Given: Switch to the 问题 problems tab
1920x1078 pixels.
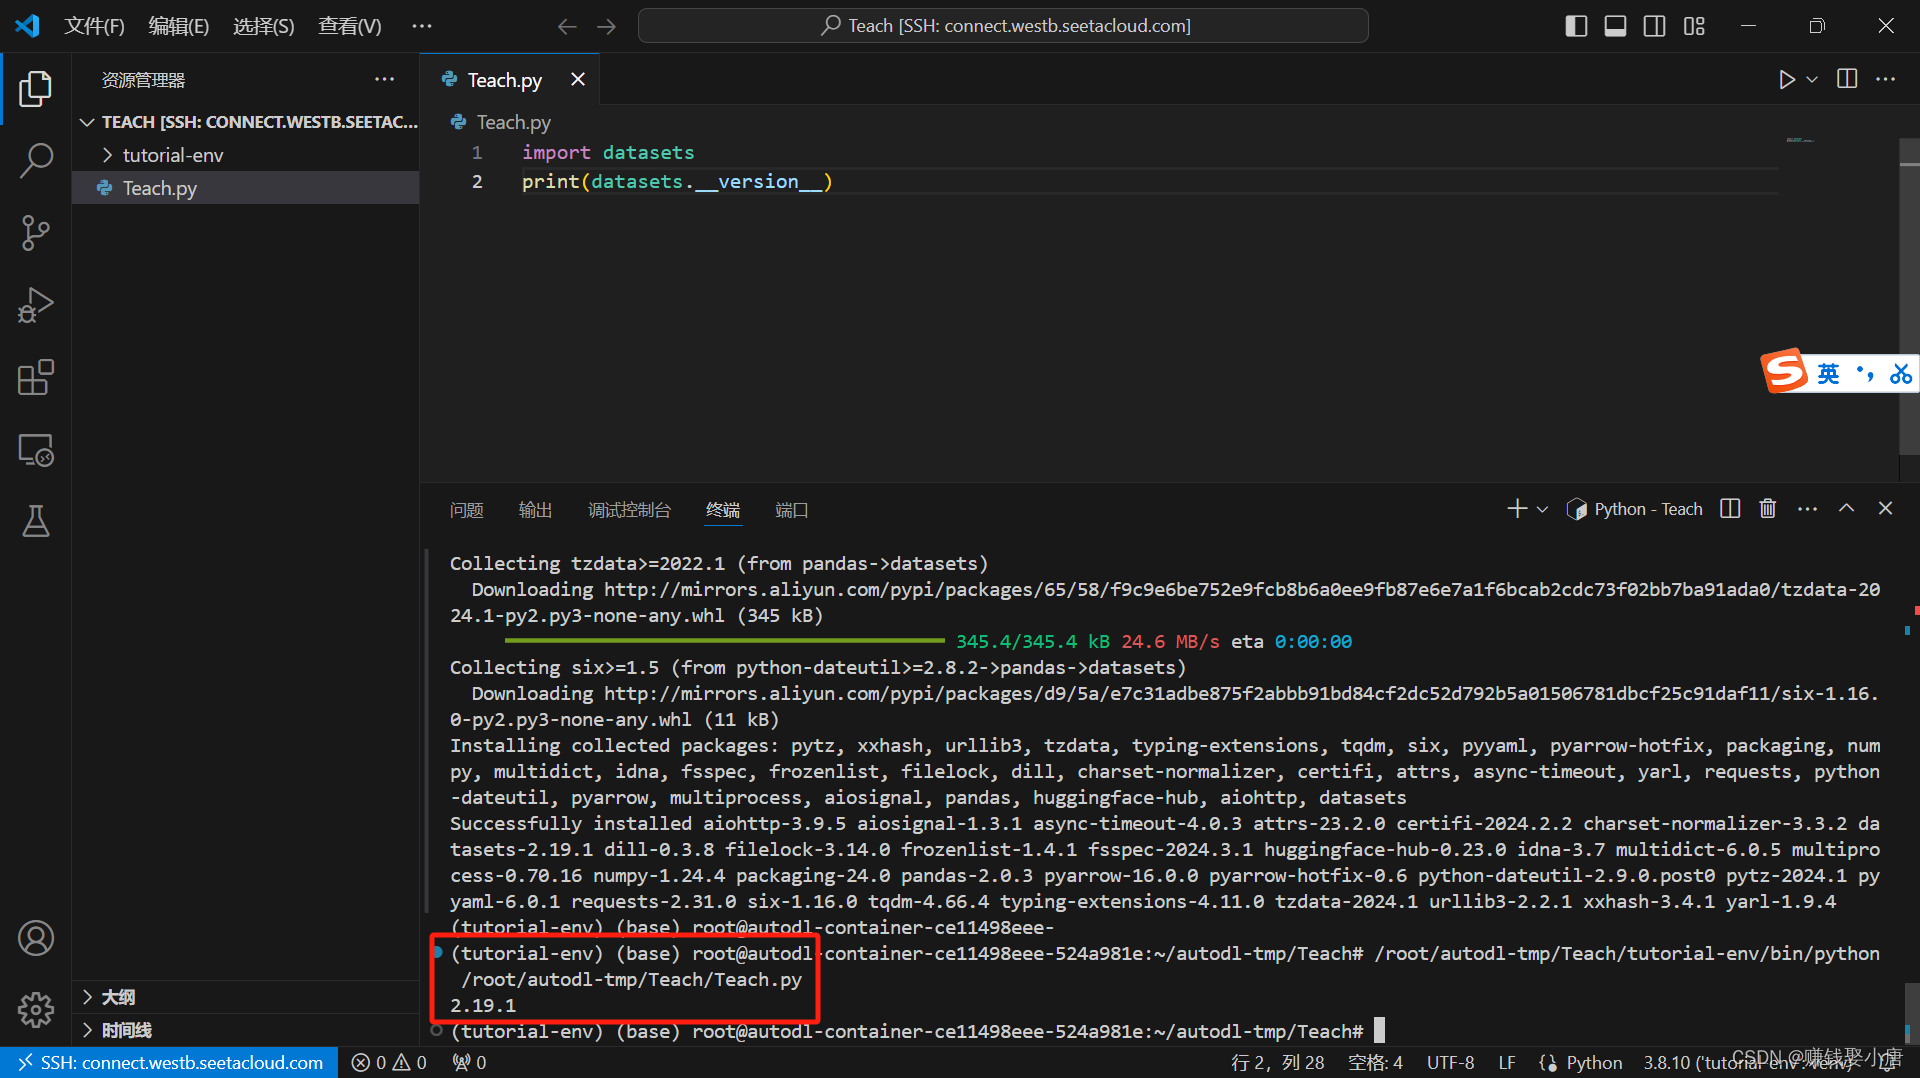Looking at the screenshot, I should [467, 510].
